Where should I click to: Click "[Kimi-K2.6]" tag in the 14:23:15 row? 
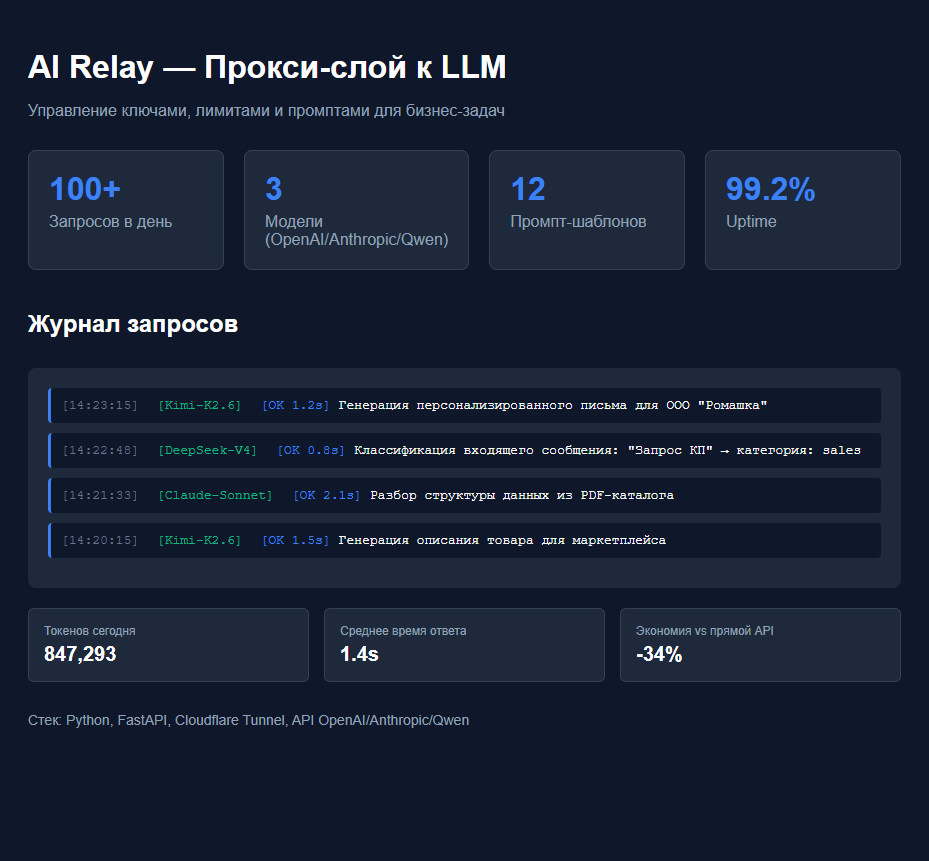pyautogui.click(x=200, y=405)
